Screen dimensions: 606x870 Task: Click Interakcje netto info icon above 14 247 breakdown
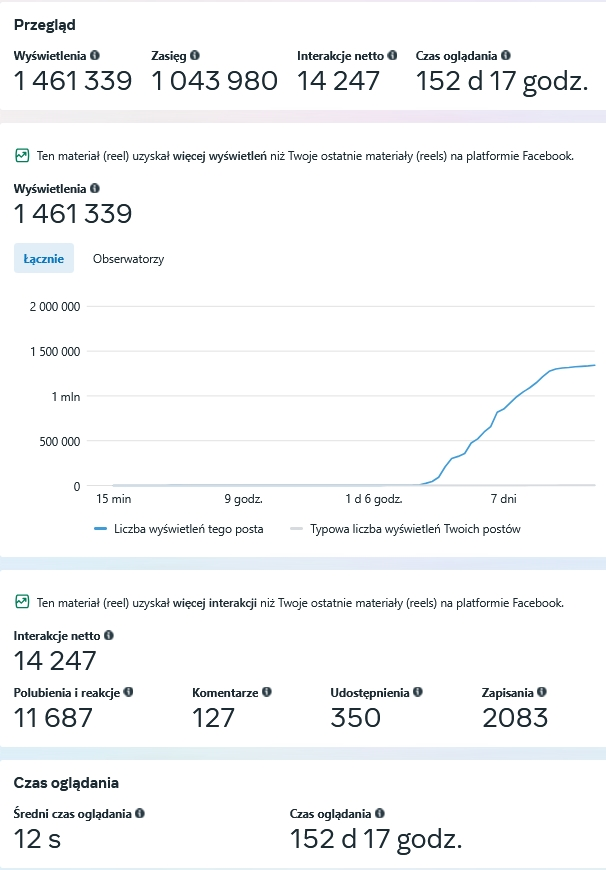109,635
